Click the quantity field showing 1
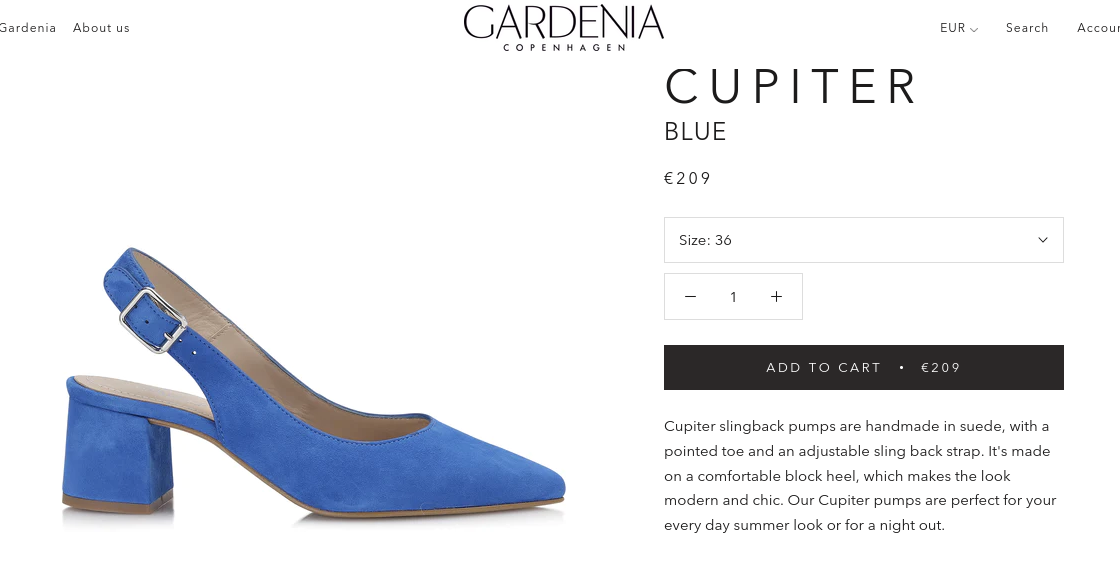The height and width of the screenshot is (562, 1120). pos(733,296)
